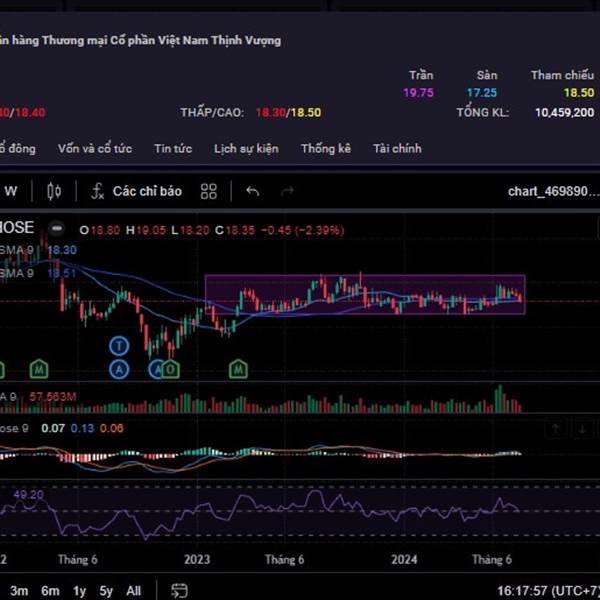
Task: Click the Sàn floor price 17.25
Action: pyautogui.click(x=482, y=93)
